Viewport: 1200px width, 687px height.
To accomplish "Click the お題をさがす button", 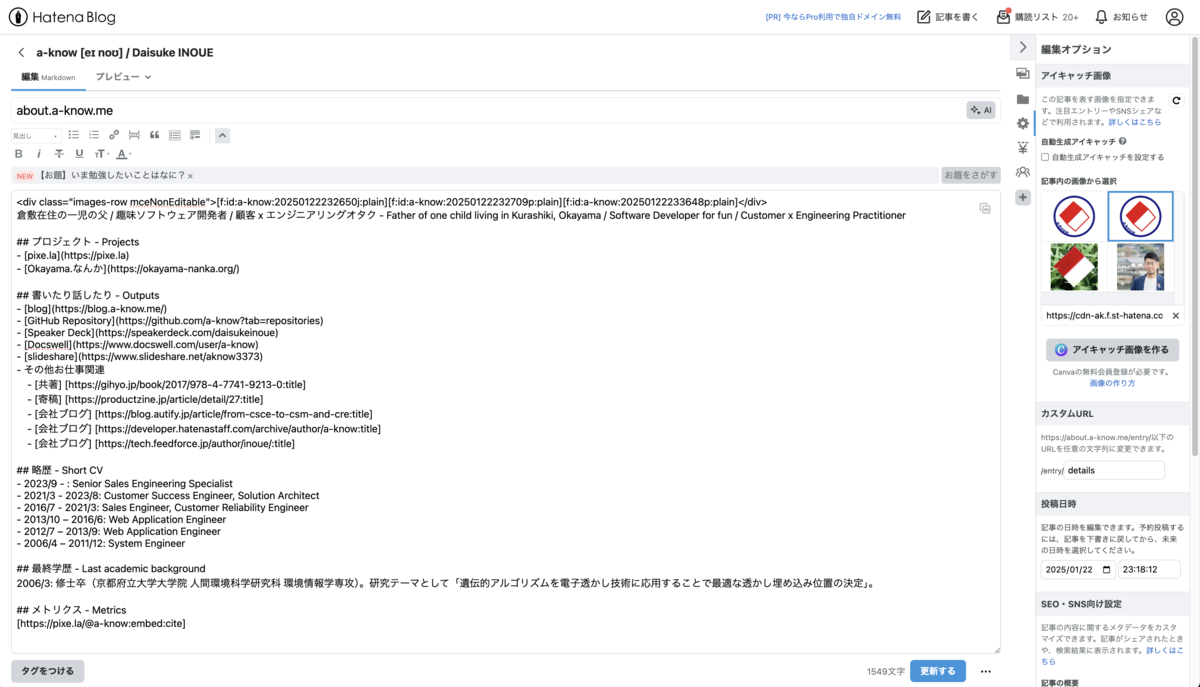I will tap(970, 175).
